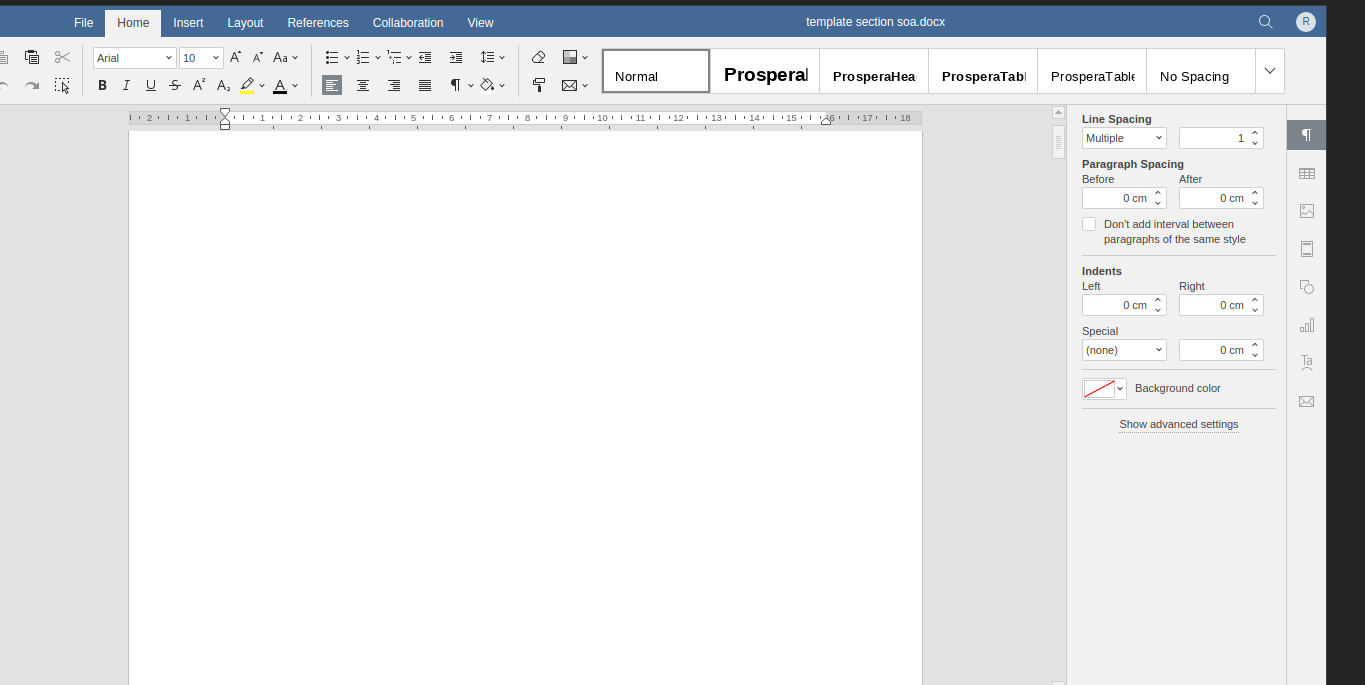Open the change case Aa dropdown
The image size is (1365, 685).
(x=286, y=58)
